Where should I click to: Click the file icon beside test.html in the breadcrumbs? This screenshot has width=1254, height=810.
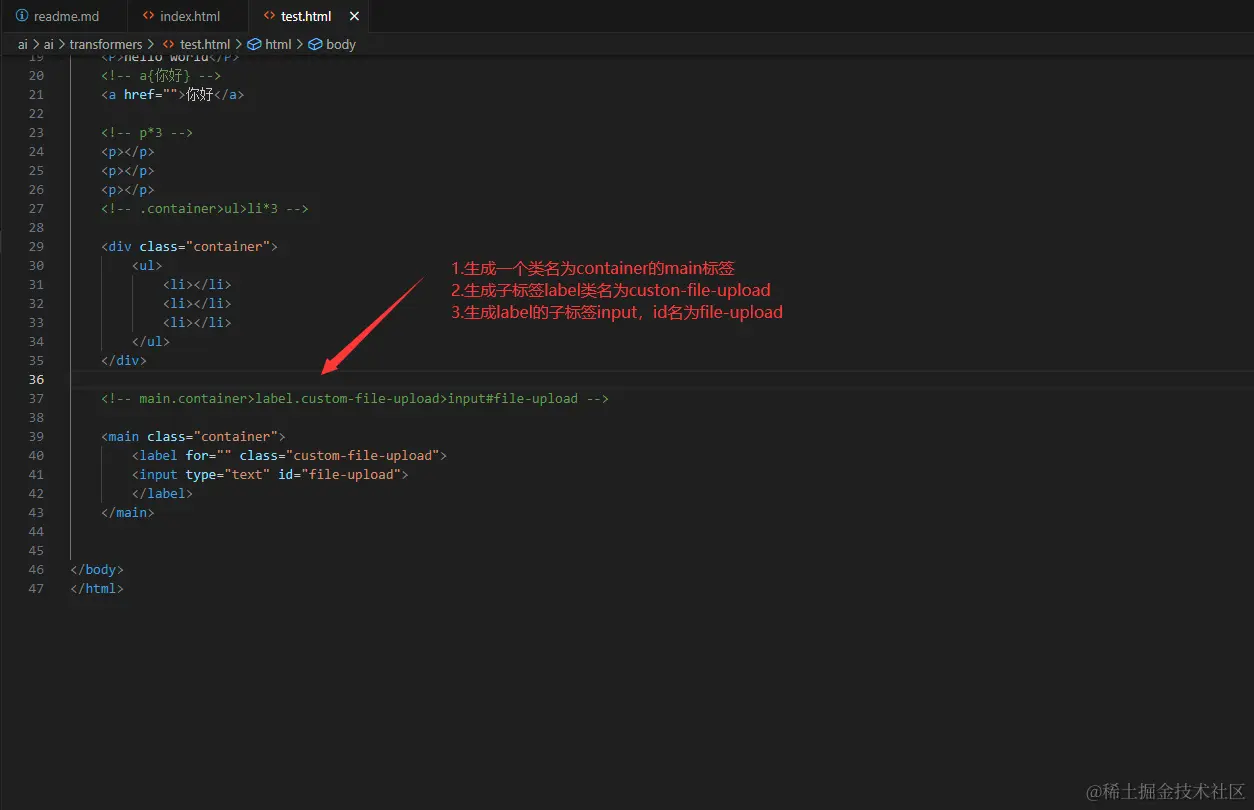click(x=168, y=44)
